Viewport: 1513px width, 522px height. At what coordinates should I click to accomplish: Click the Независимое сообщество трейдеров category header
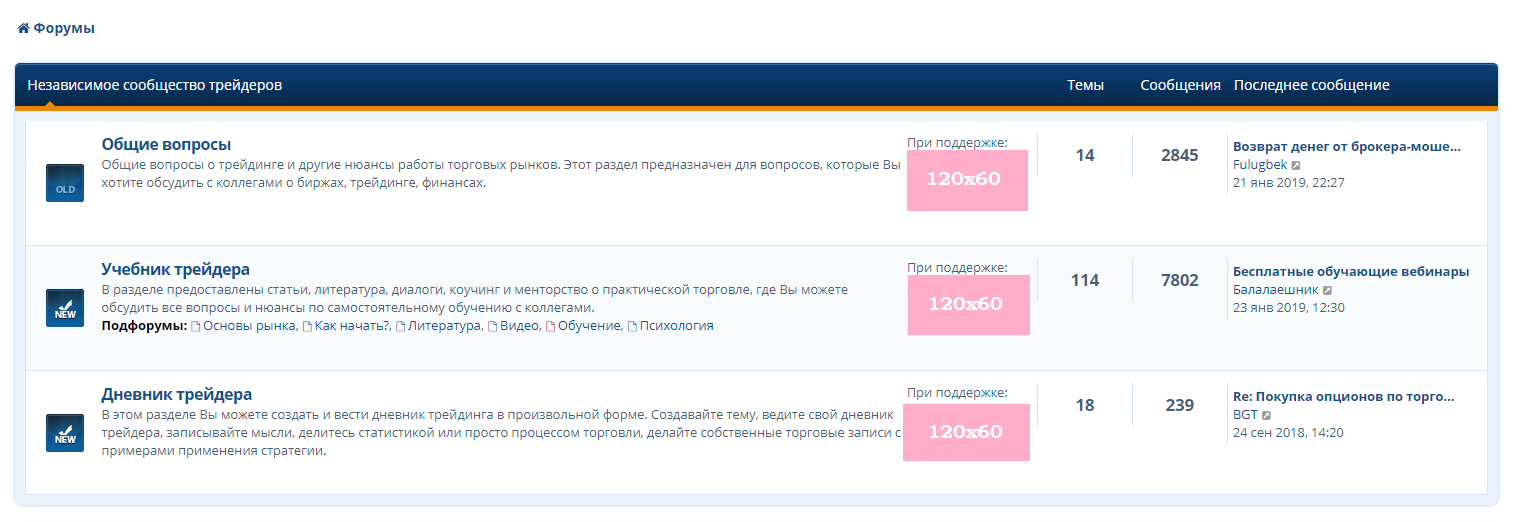tap(155, 85)
